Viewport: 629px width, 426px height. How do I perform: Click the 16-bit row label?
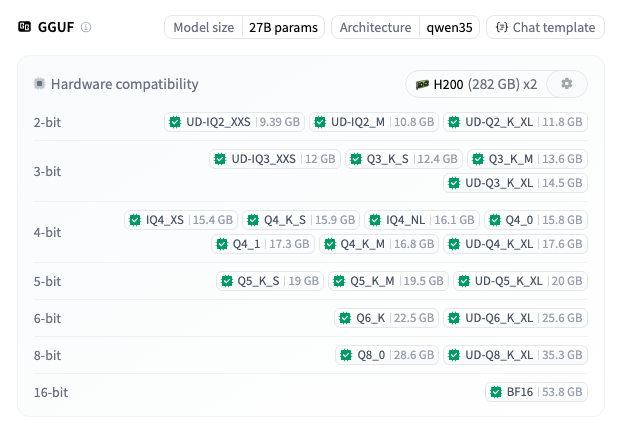(51, 392)
